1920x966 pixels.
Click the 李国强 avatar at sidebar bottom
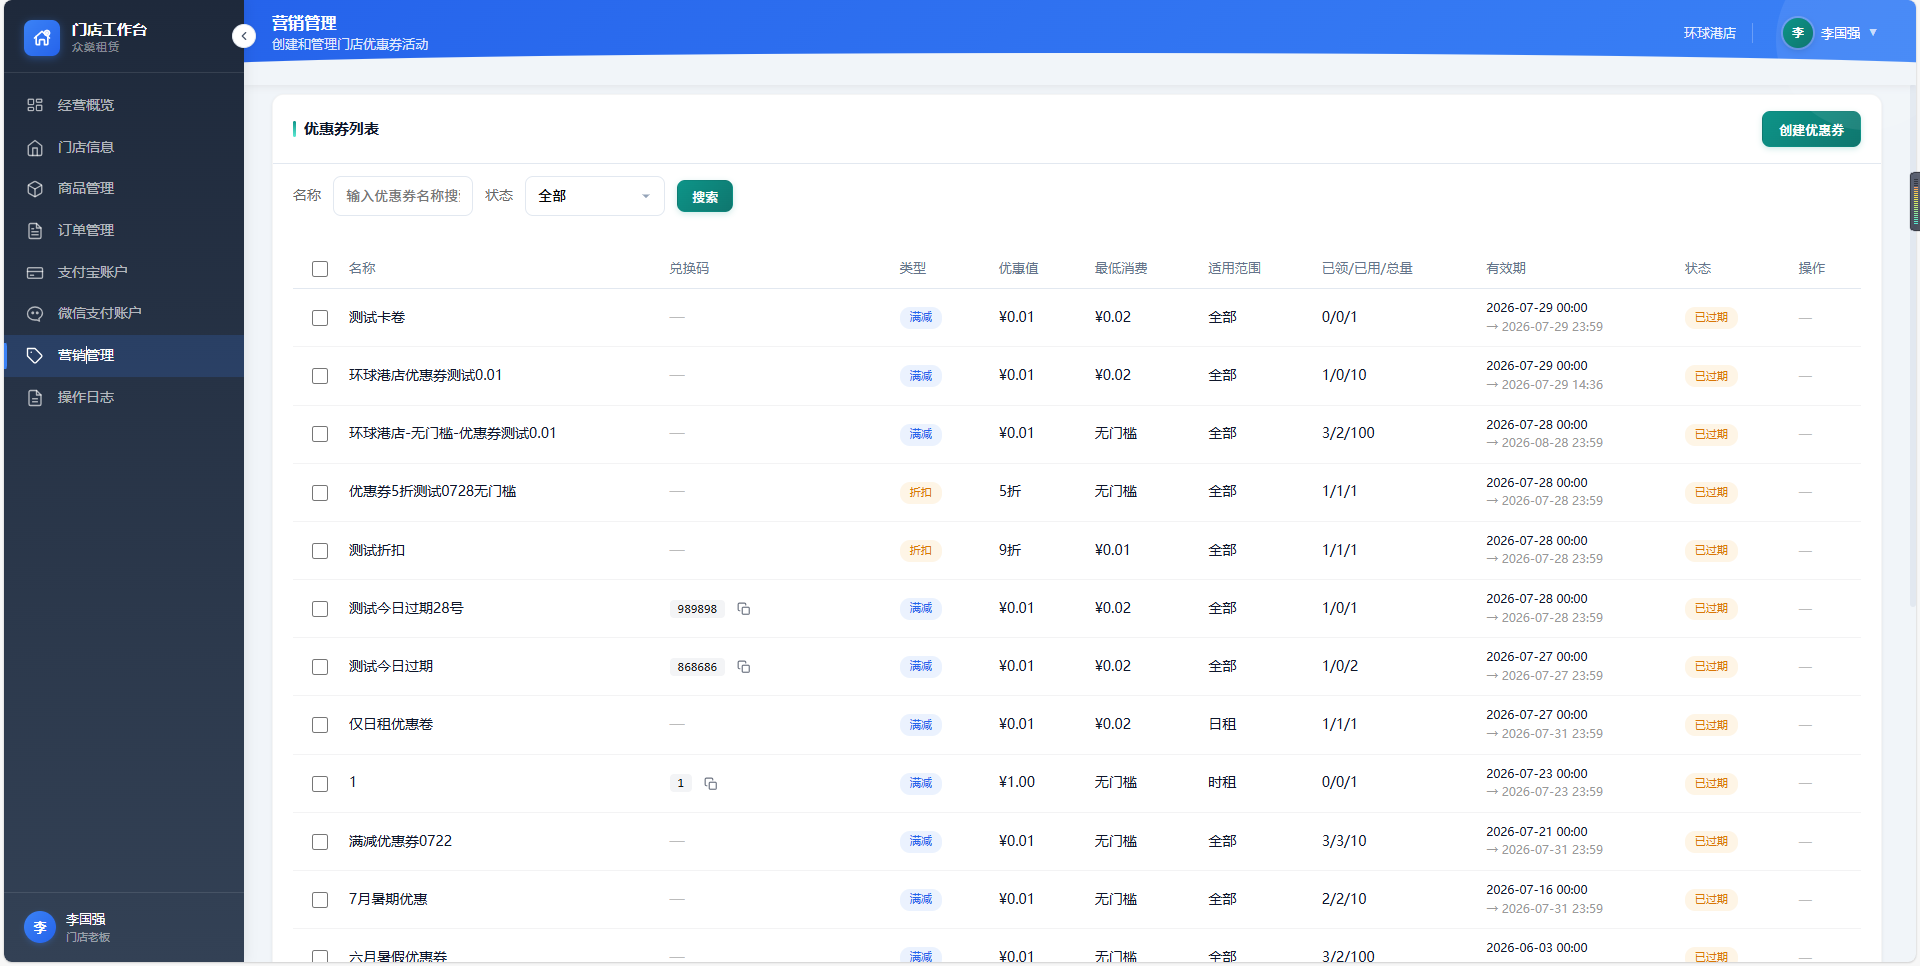pos(40,927)
